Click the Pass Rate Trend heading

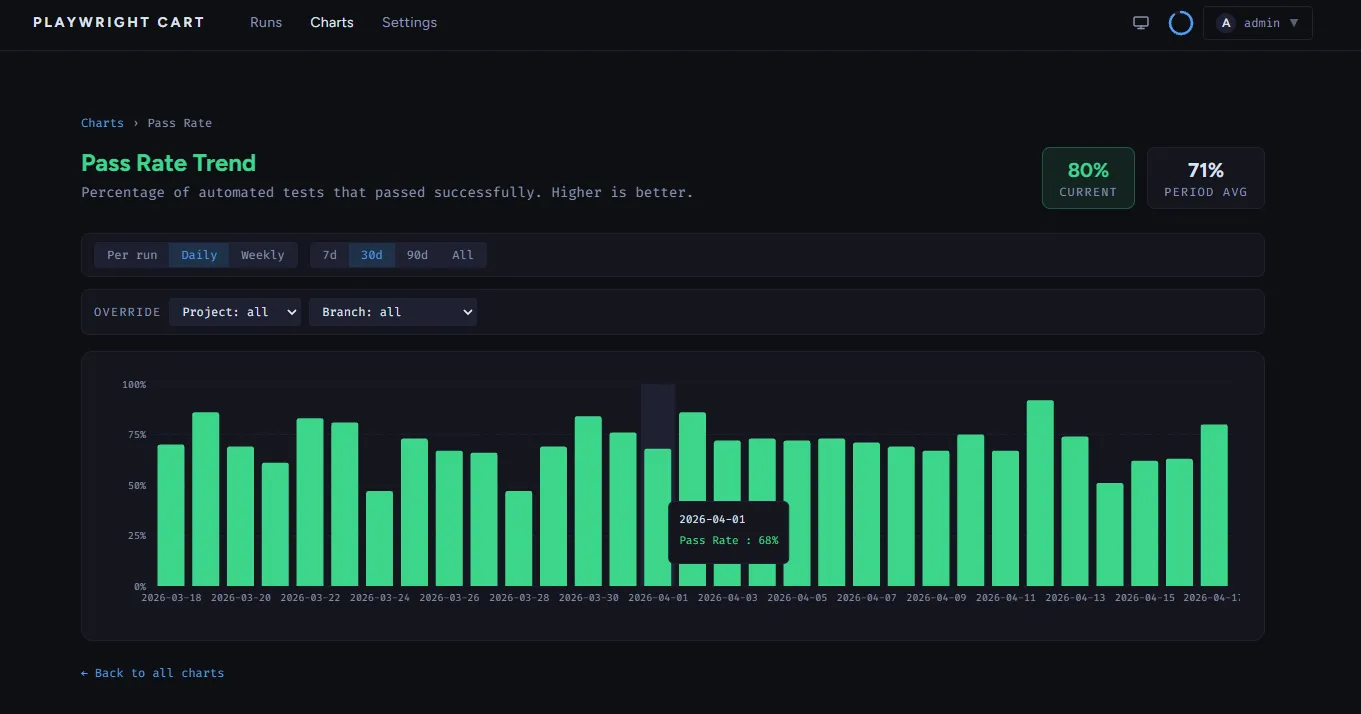[x=168, y=163]
